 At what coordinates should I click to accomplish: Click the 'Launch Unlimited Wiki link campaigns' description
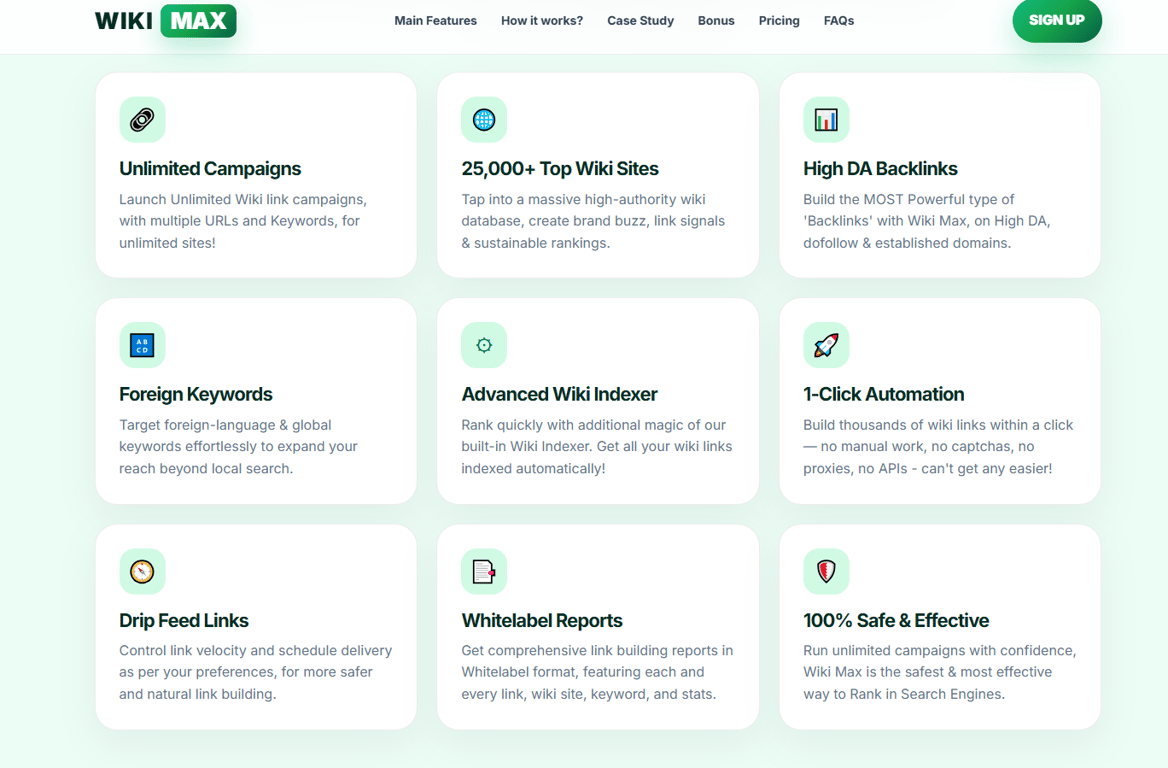tap(243, 221)
